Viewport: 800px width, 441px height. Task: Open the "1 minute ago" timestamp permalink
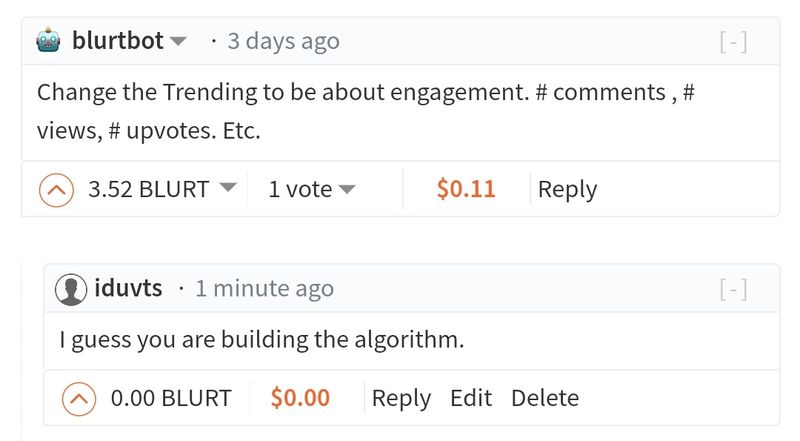pos(264,288)
